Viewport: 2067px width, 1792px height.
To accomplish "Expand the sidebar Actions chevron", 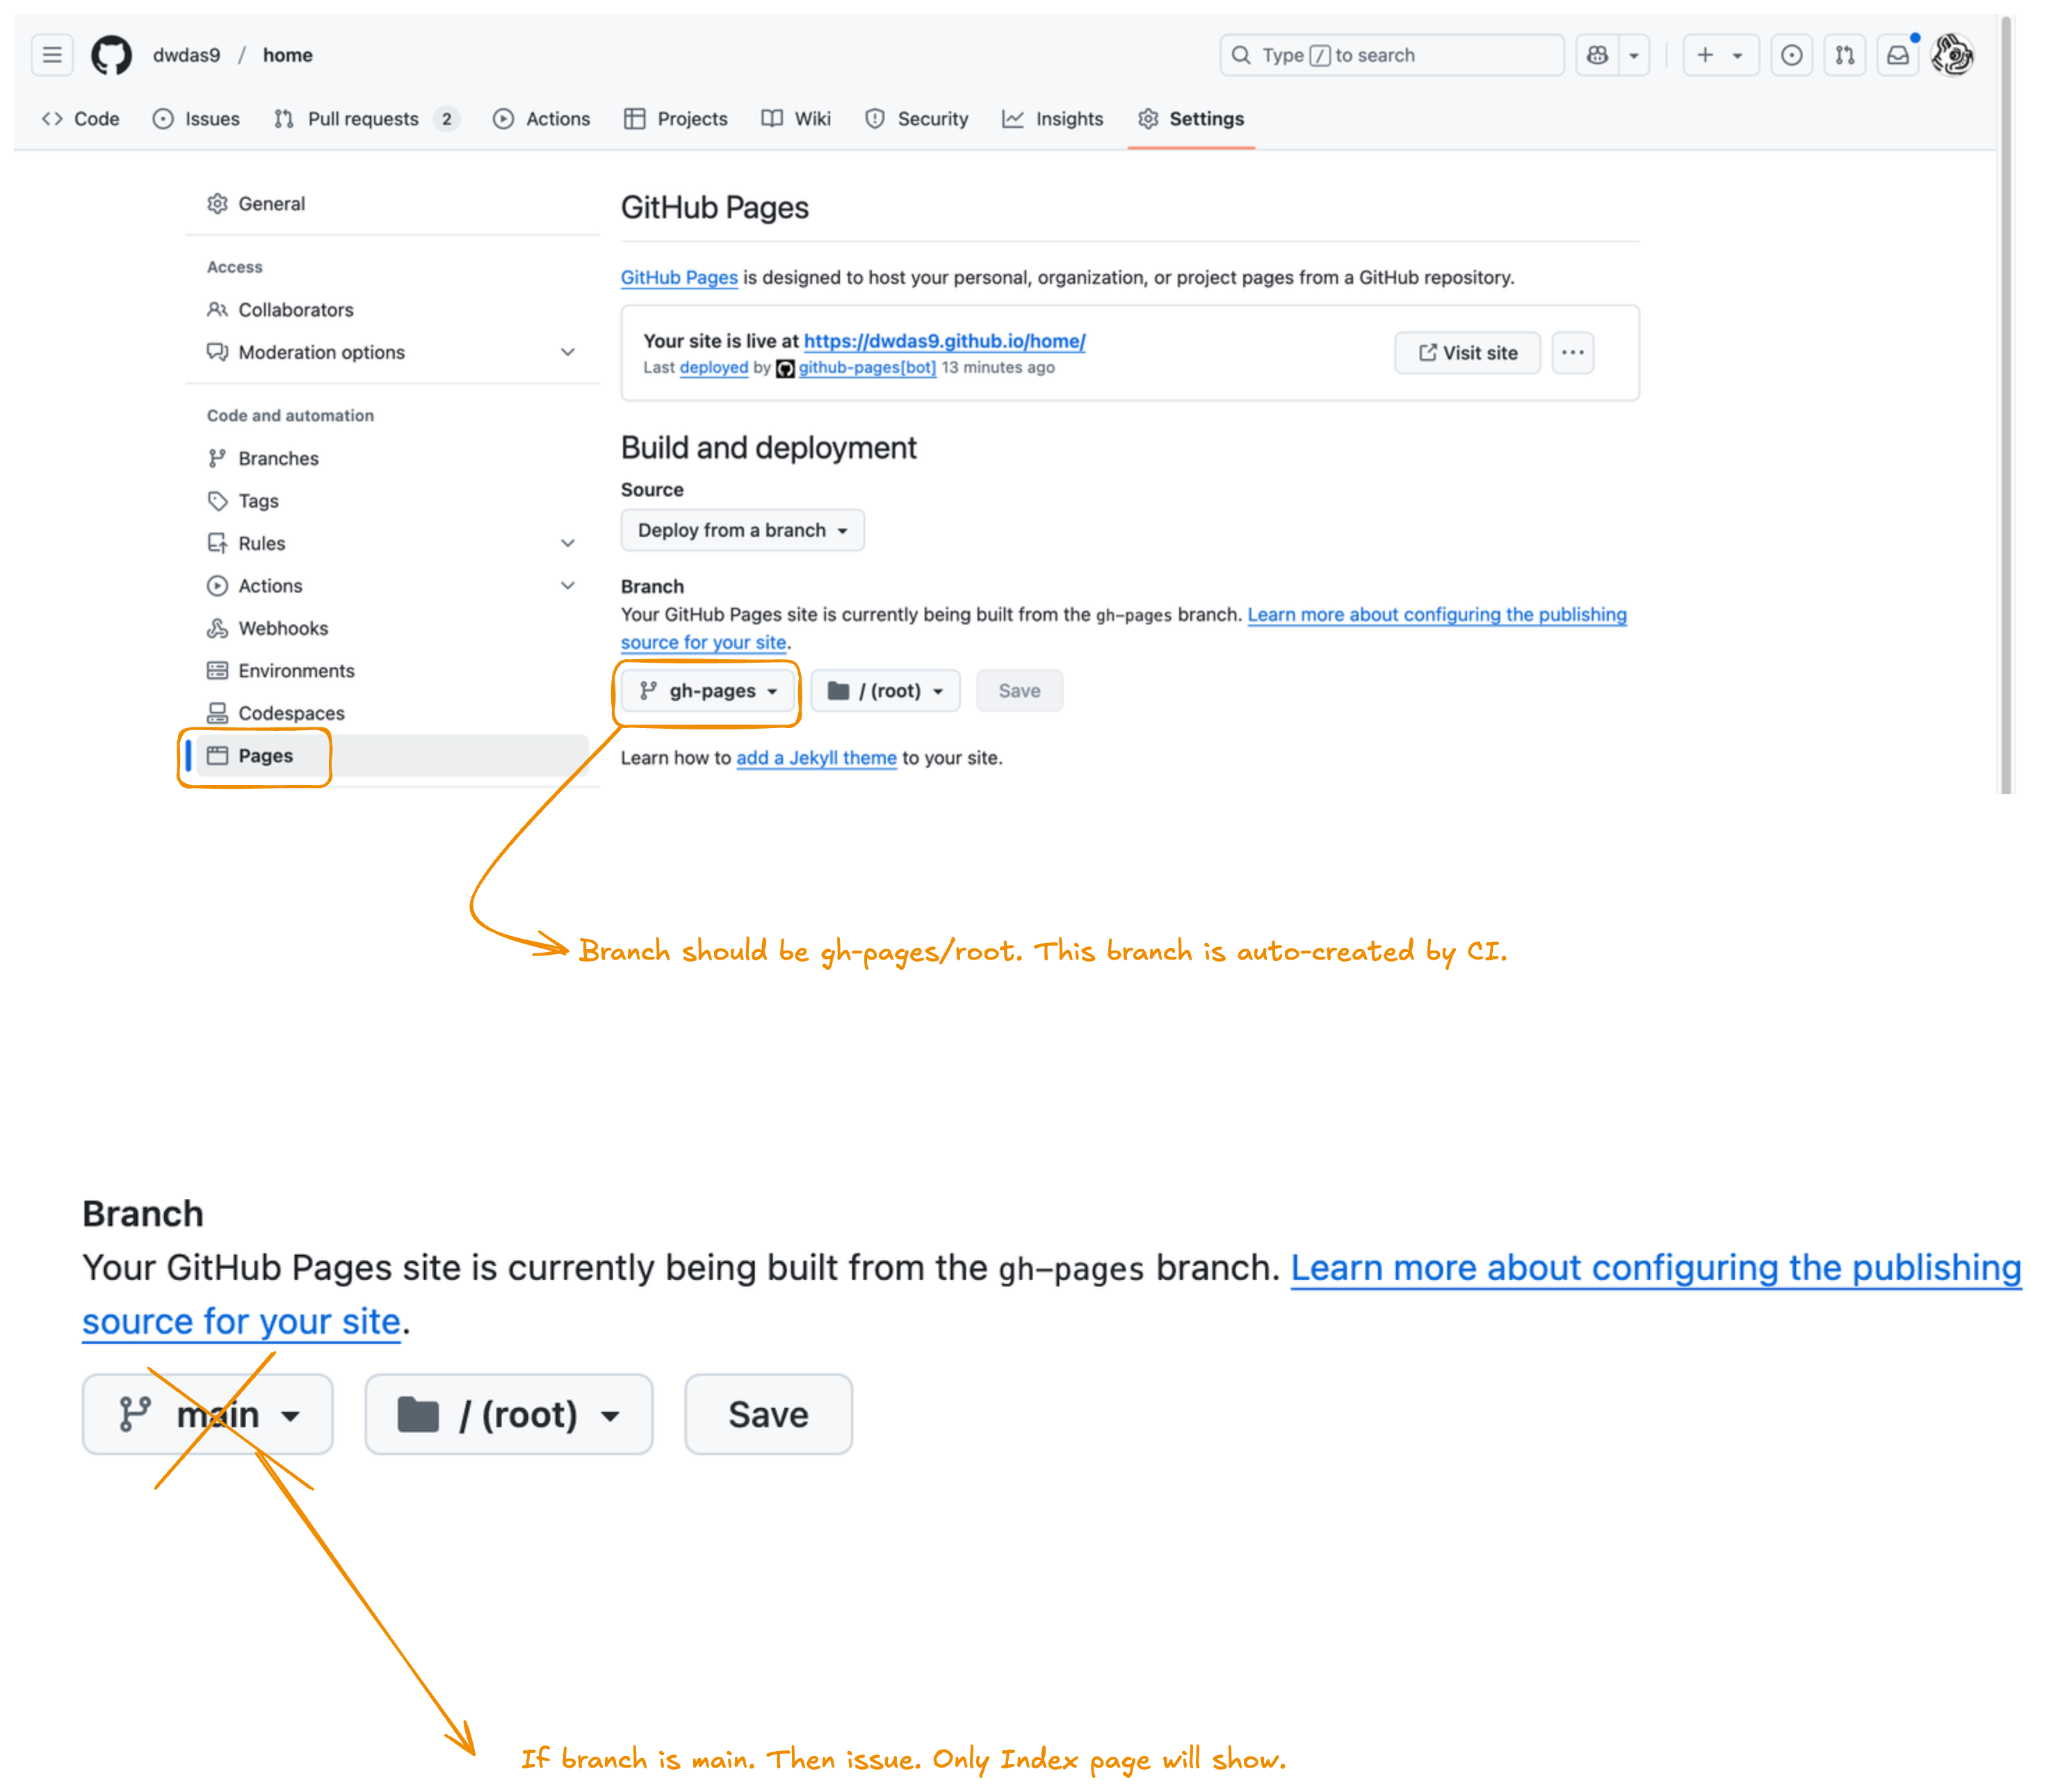I will click(568, 586).
